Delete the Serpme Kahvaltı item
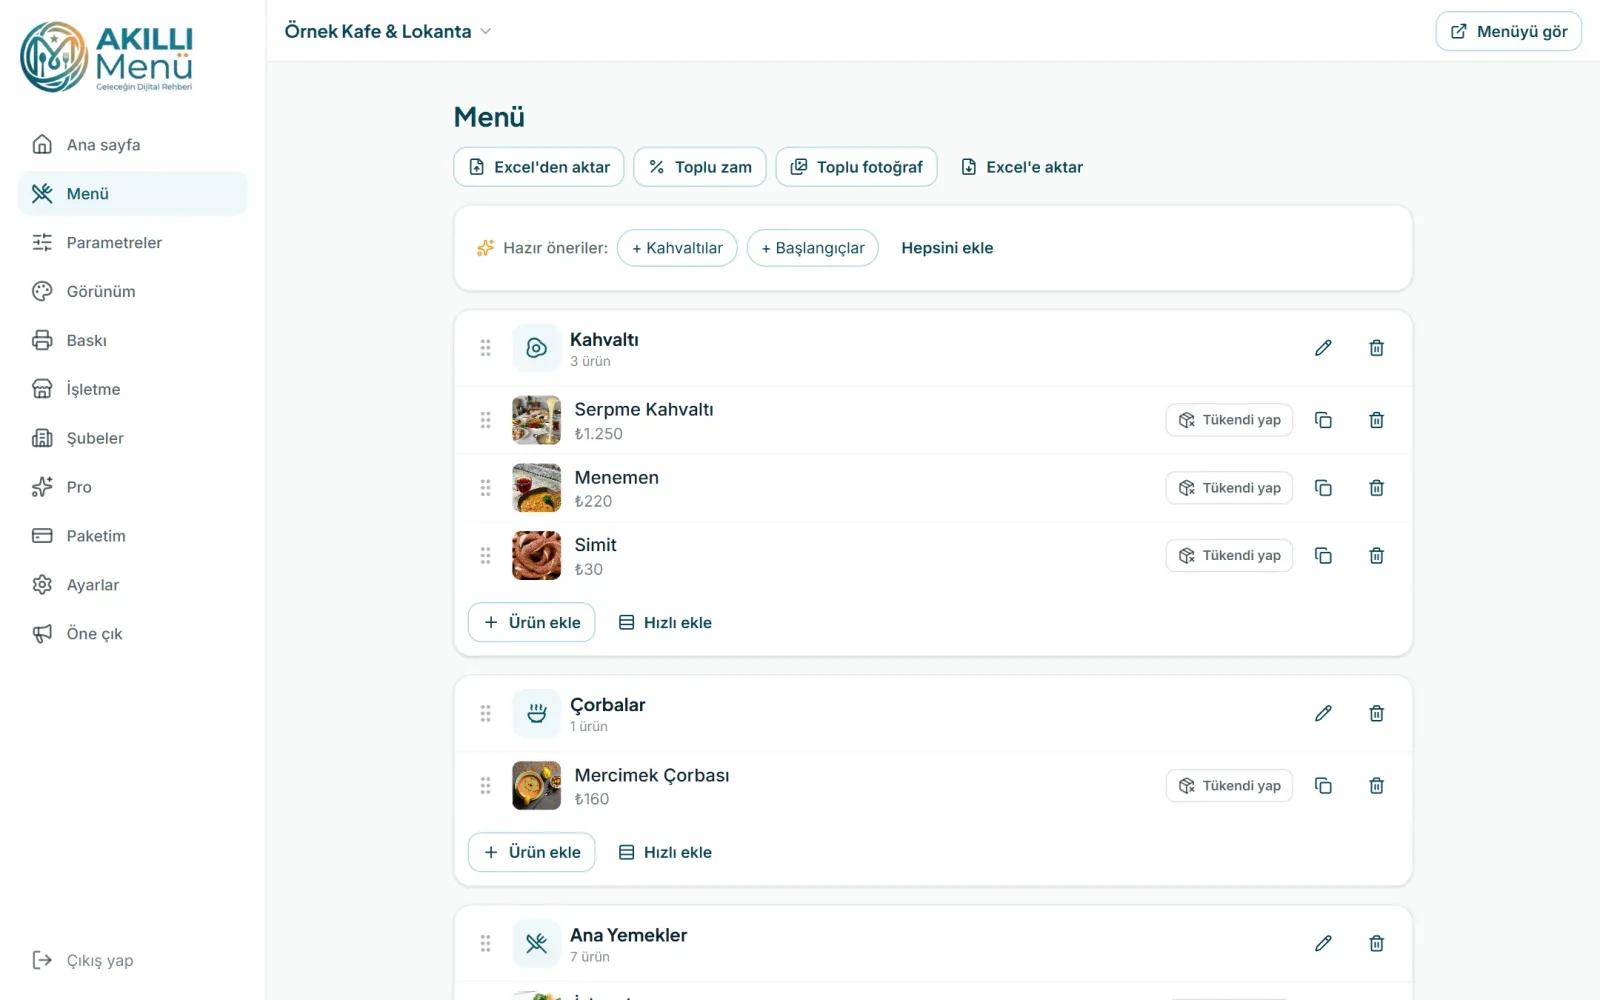Viewport: 1600px width, 1000px height. (x=1376, y=420)
